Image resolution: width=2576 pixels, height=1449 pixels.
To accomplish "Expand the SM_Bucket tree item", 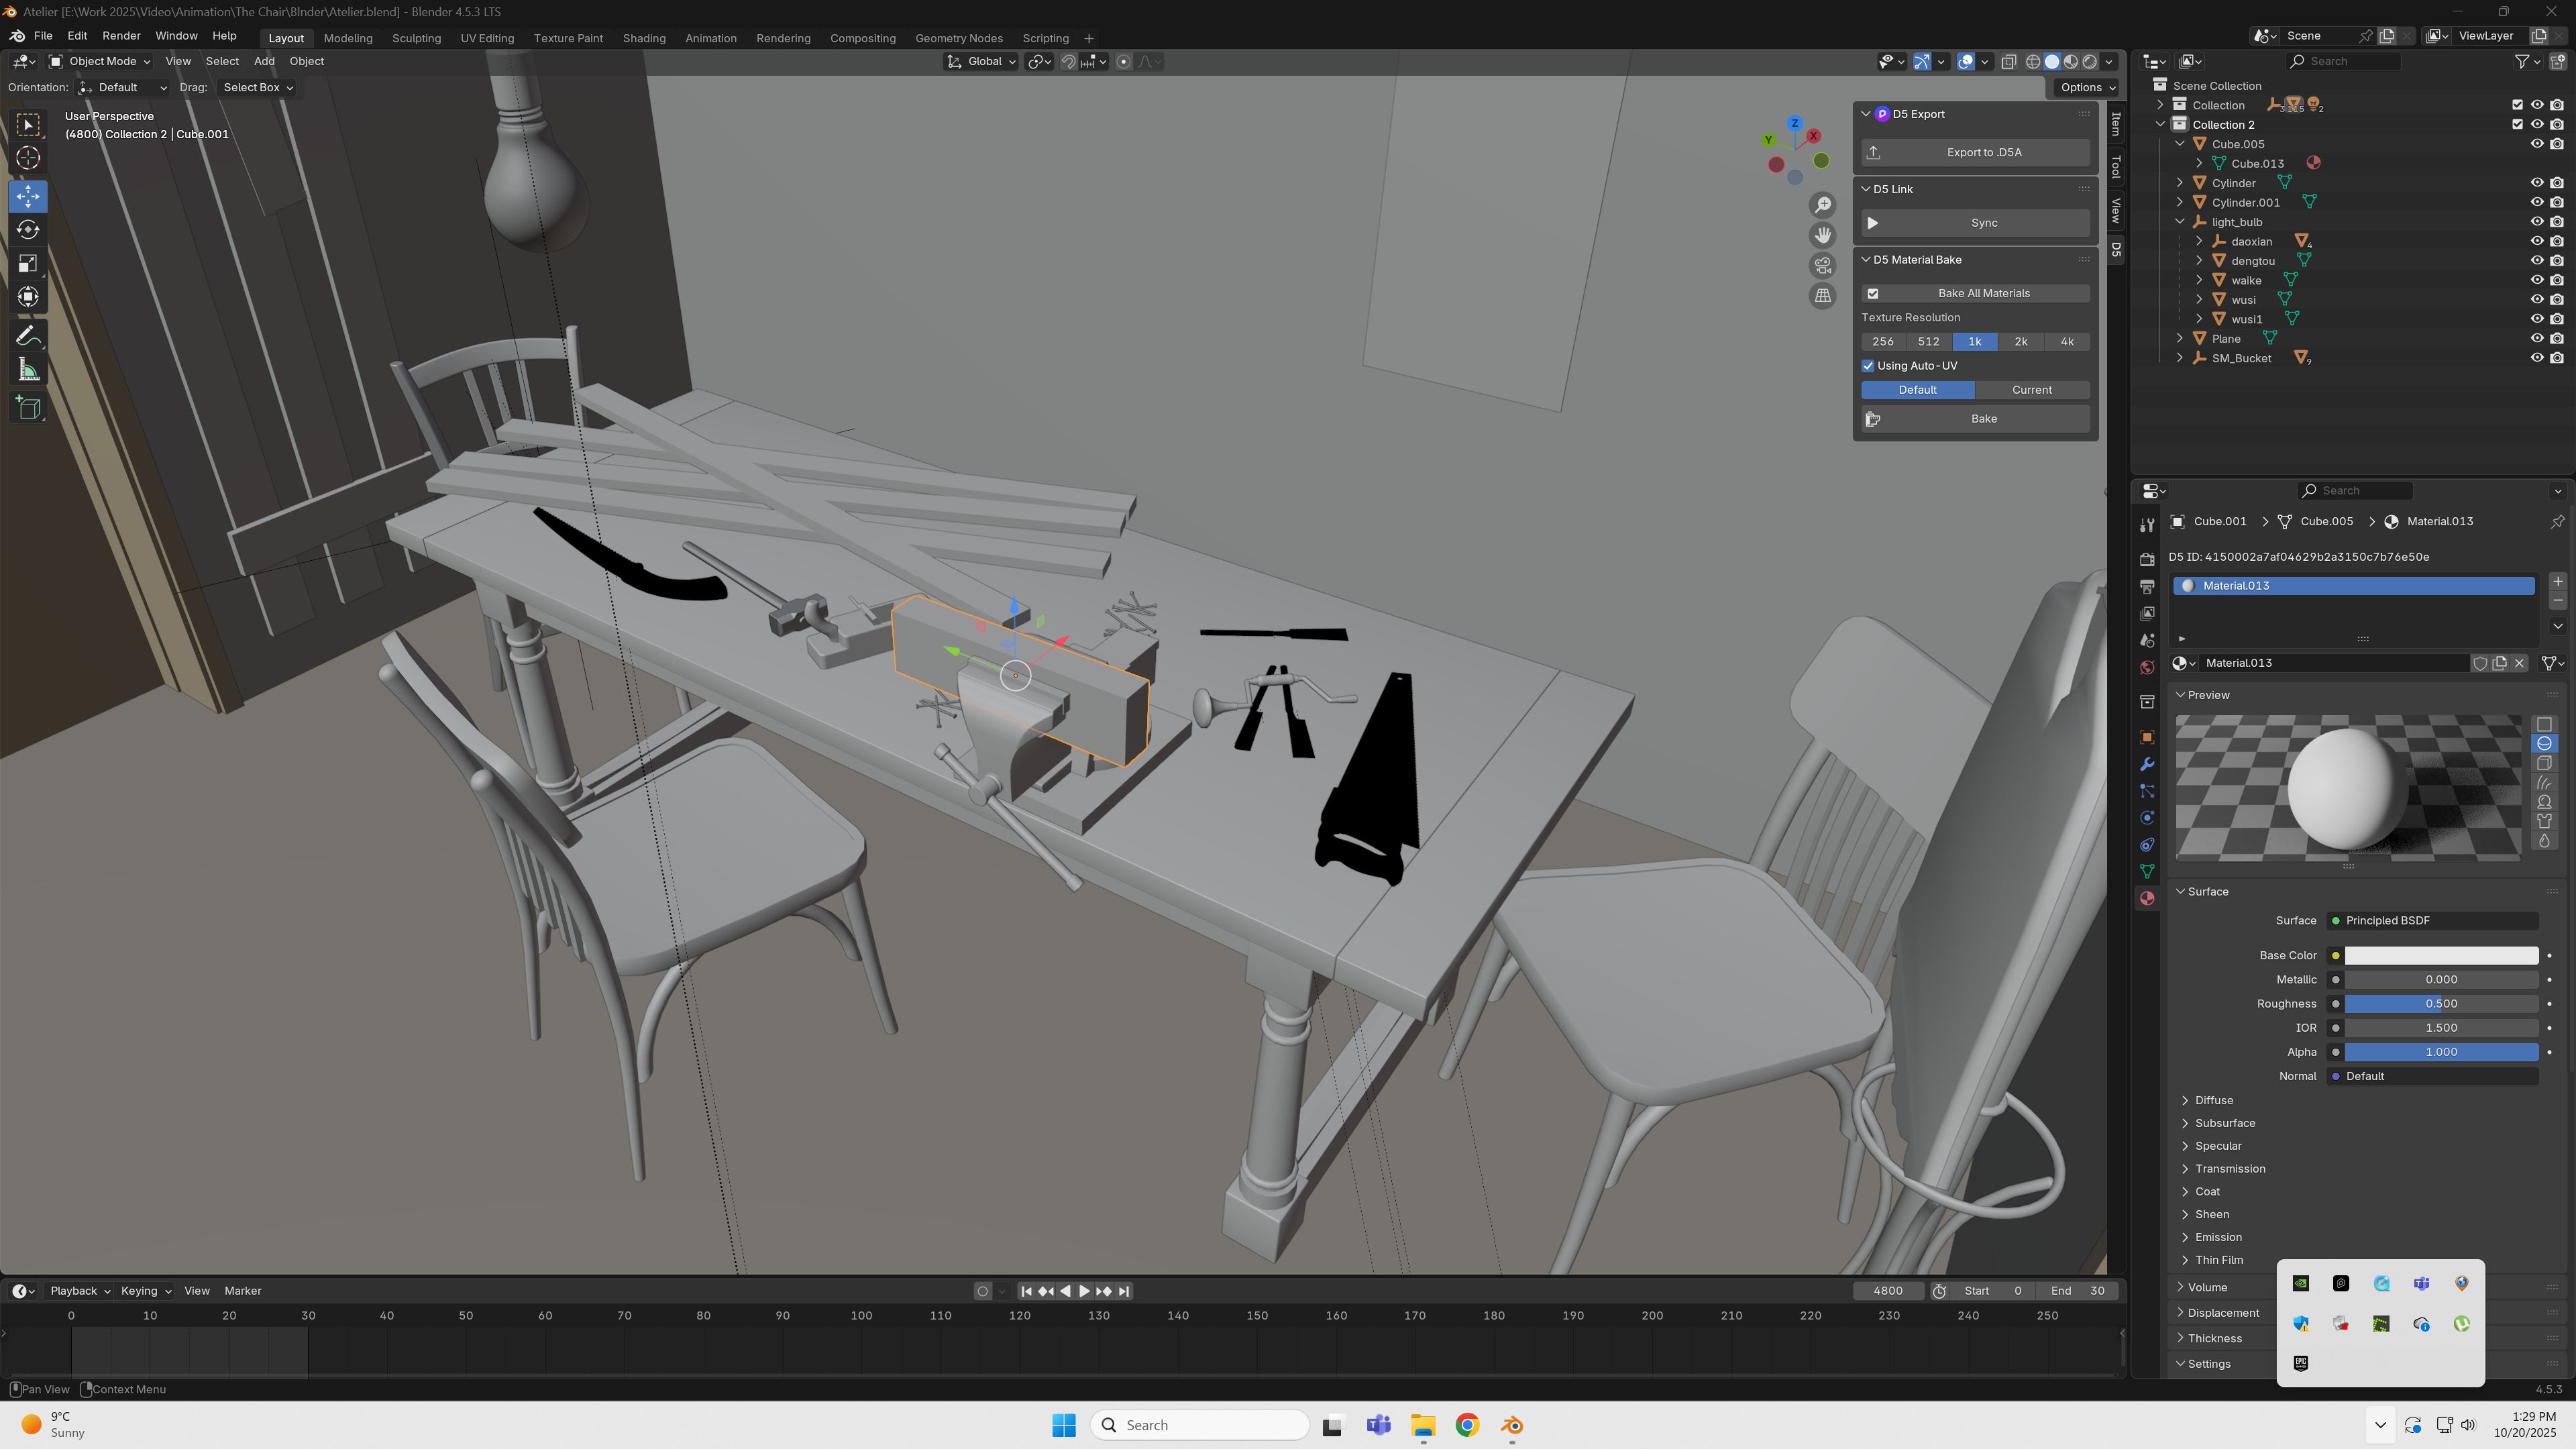I will click(x=2180, y=358).
